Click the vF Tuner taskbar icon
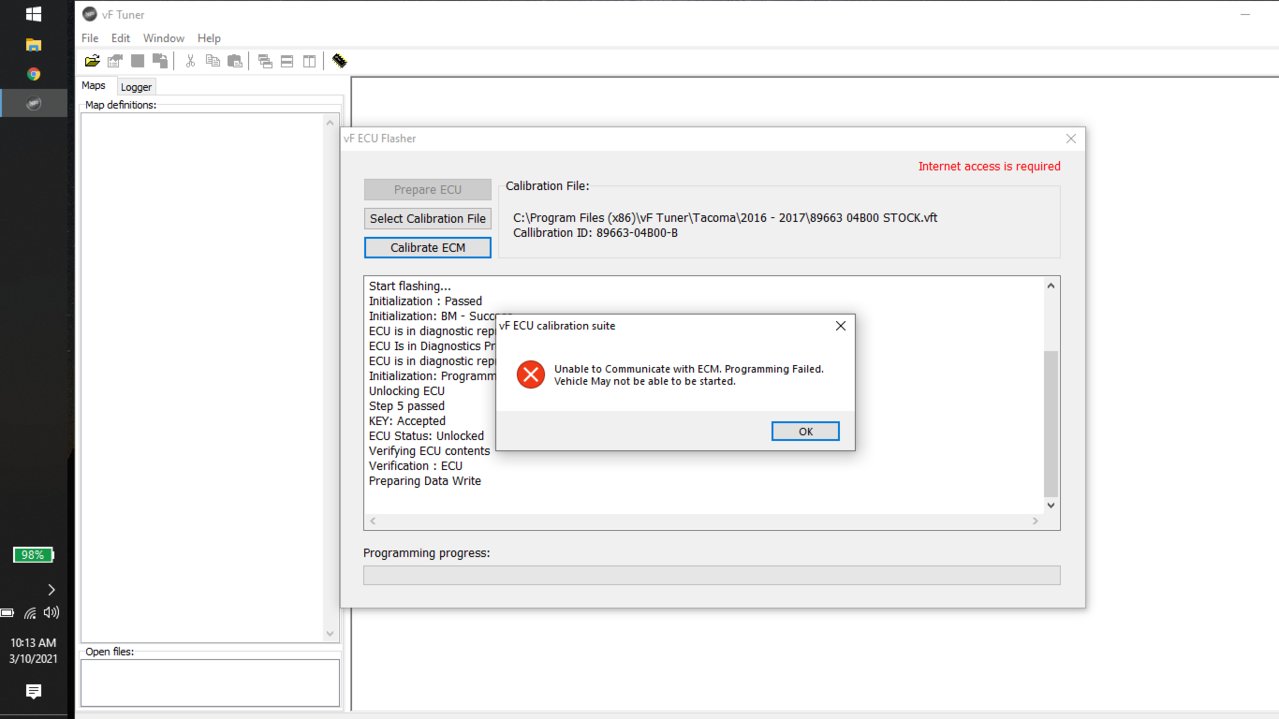 coord(33,103)
